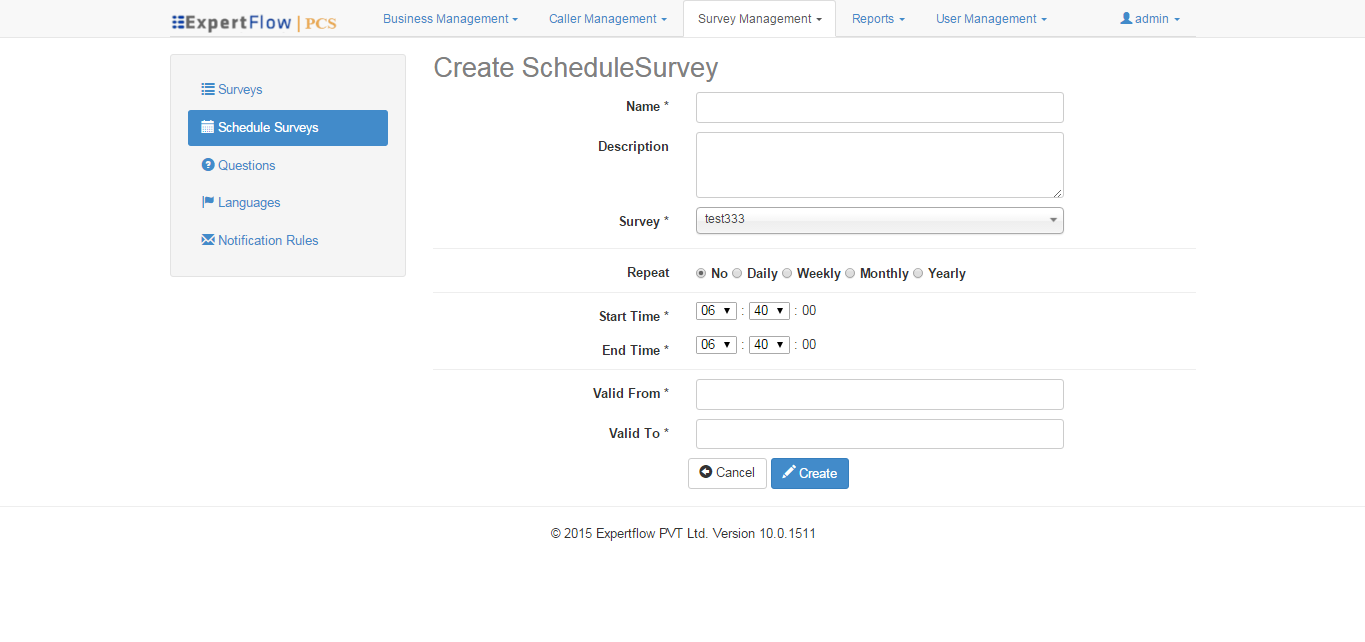The height and width of the screenshot is (642, 1365).
Task: Select the Notification Rules envelope icon
Action: pos(207,240)
